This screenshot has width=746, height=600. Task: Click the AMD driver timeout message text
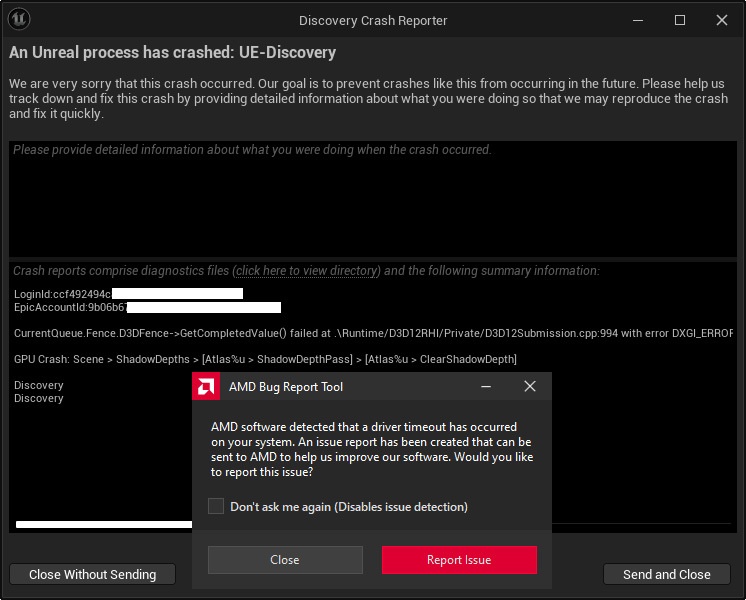[372, 449]
